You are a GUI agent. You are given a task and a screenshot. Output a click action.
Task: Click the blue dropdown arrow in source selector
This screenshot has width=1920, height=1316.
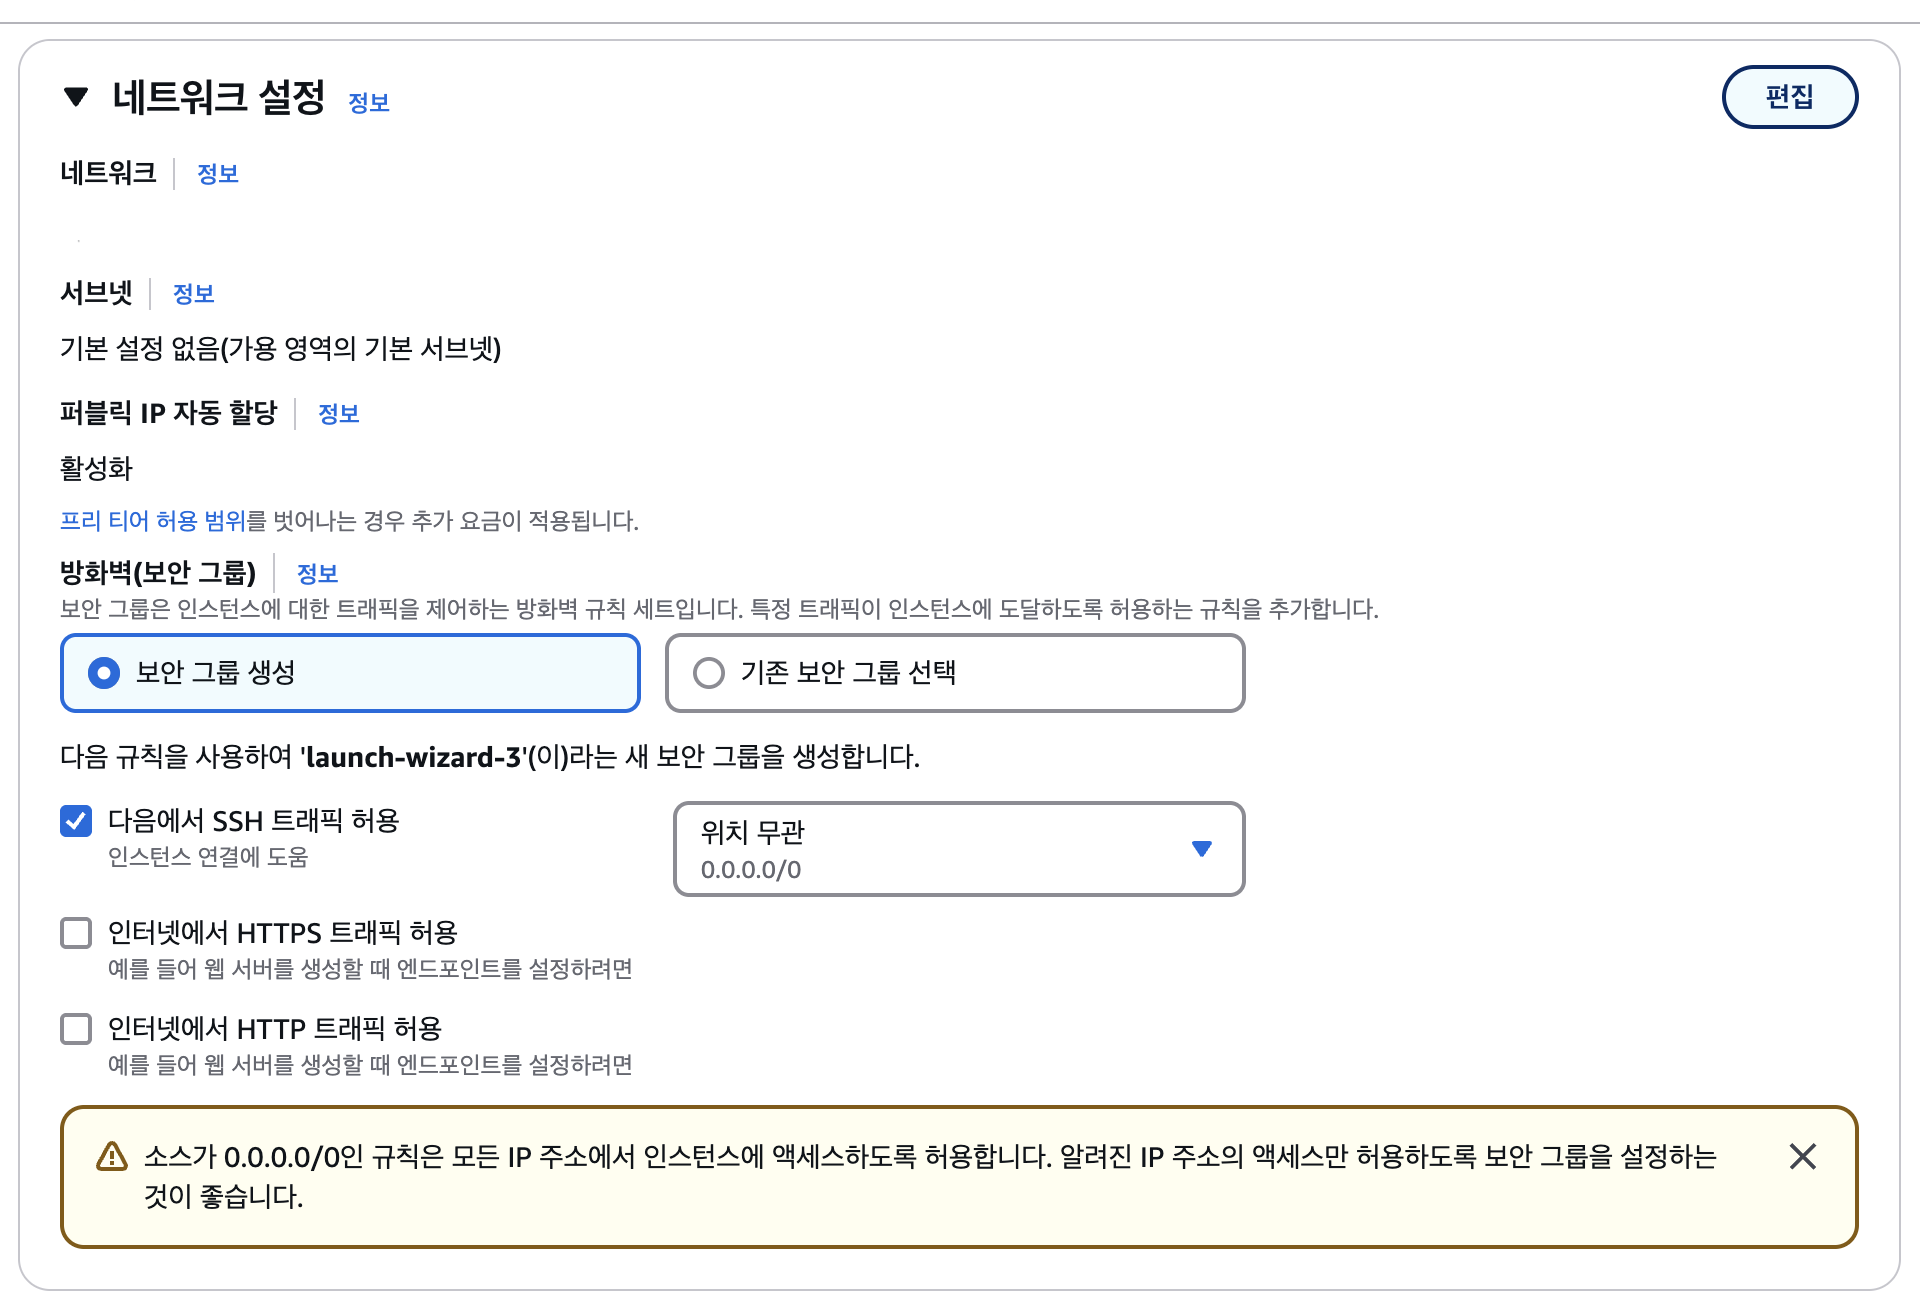coord(1202,849)
